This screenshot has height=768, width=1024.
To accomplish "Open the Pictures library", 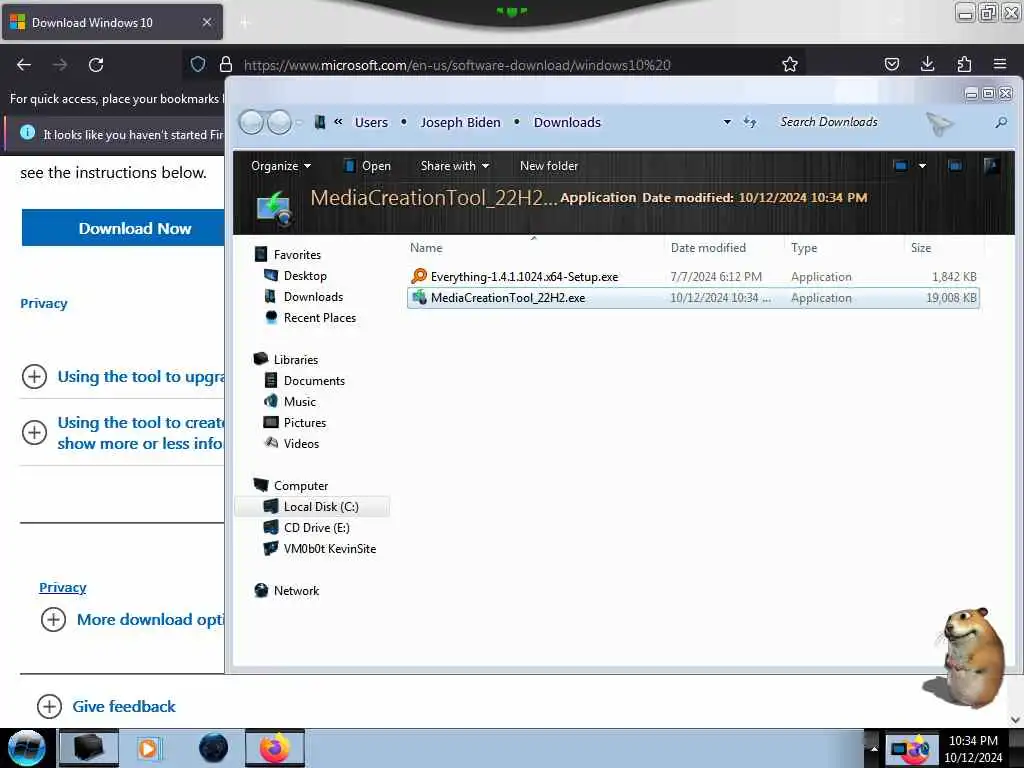I will point(305,423).
